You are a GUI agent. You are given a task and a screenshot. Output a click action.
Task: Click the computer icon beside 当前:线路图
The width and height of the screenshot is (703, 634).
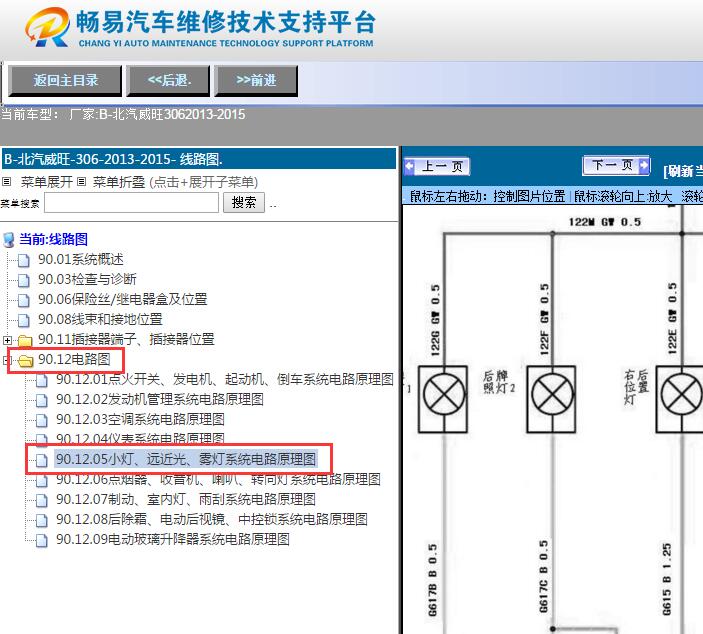click(9, 240)
